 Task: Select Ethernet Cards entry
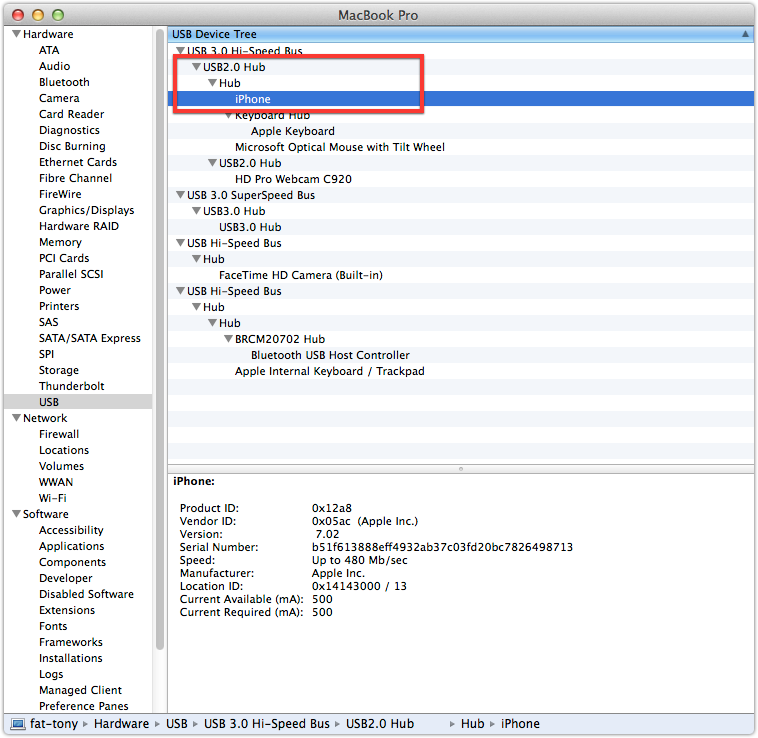pos(78,162)
